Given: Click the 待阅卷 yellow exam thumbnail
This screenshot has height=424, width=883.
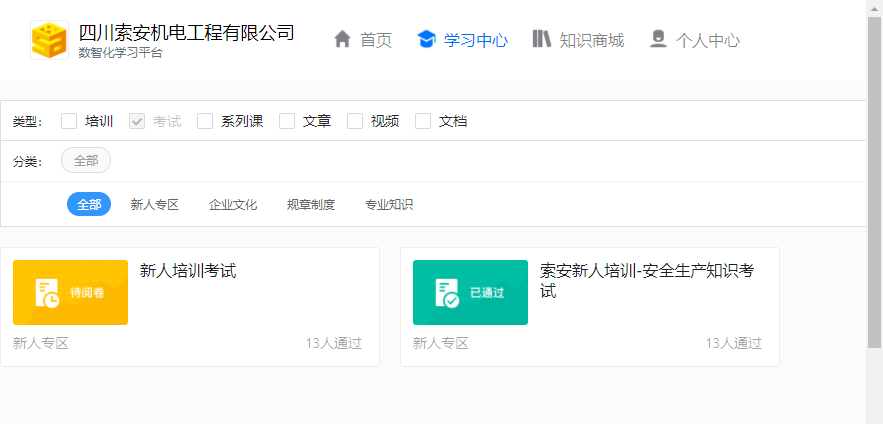Looking at the screenshot, I should point(70,292).
